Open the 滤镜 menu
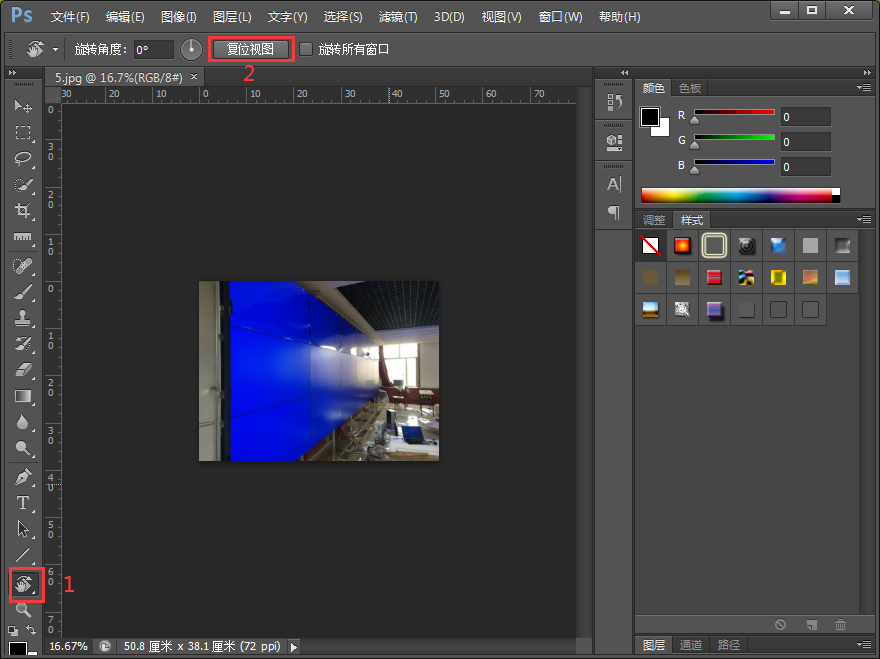 (x=397, y=17)
